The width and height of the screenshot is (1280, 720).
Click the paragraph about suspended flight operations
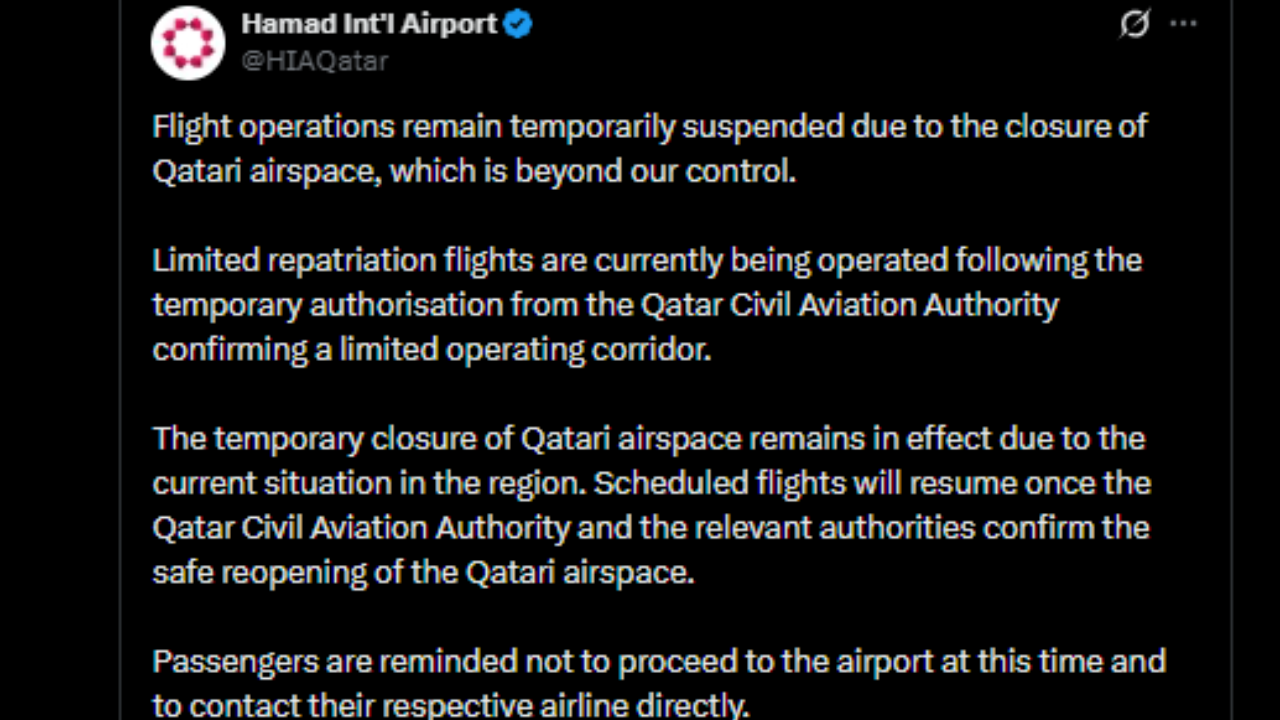point(650,148)
